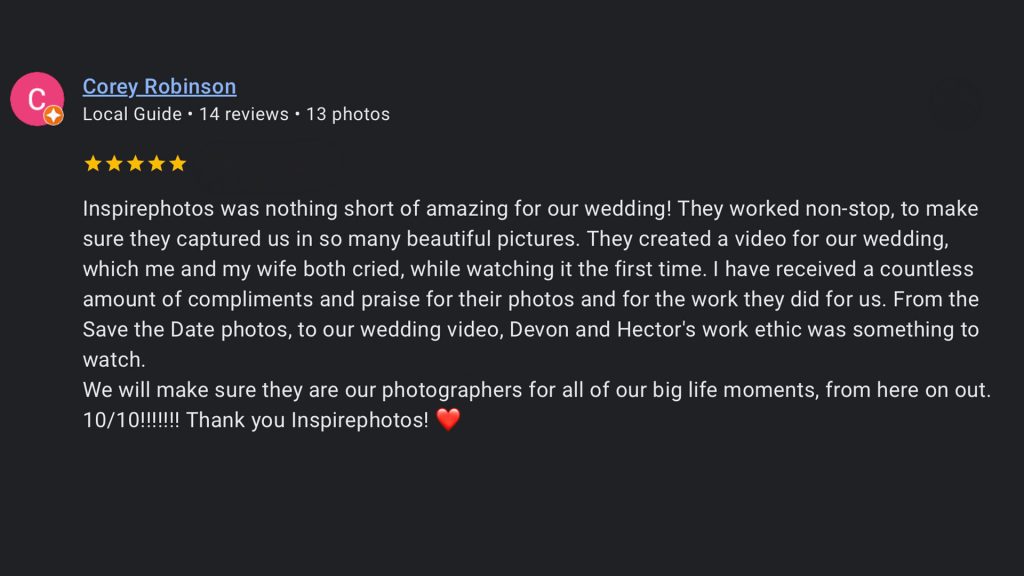Click the middle star of the rating
The width and height of the screenshot is (1024, 576).
point(134,162)
